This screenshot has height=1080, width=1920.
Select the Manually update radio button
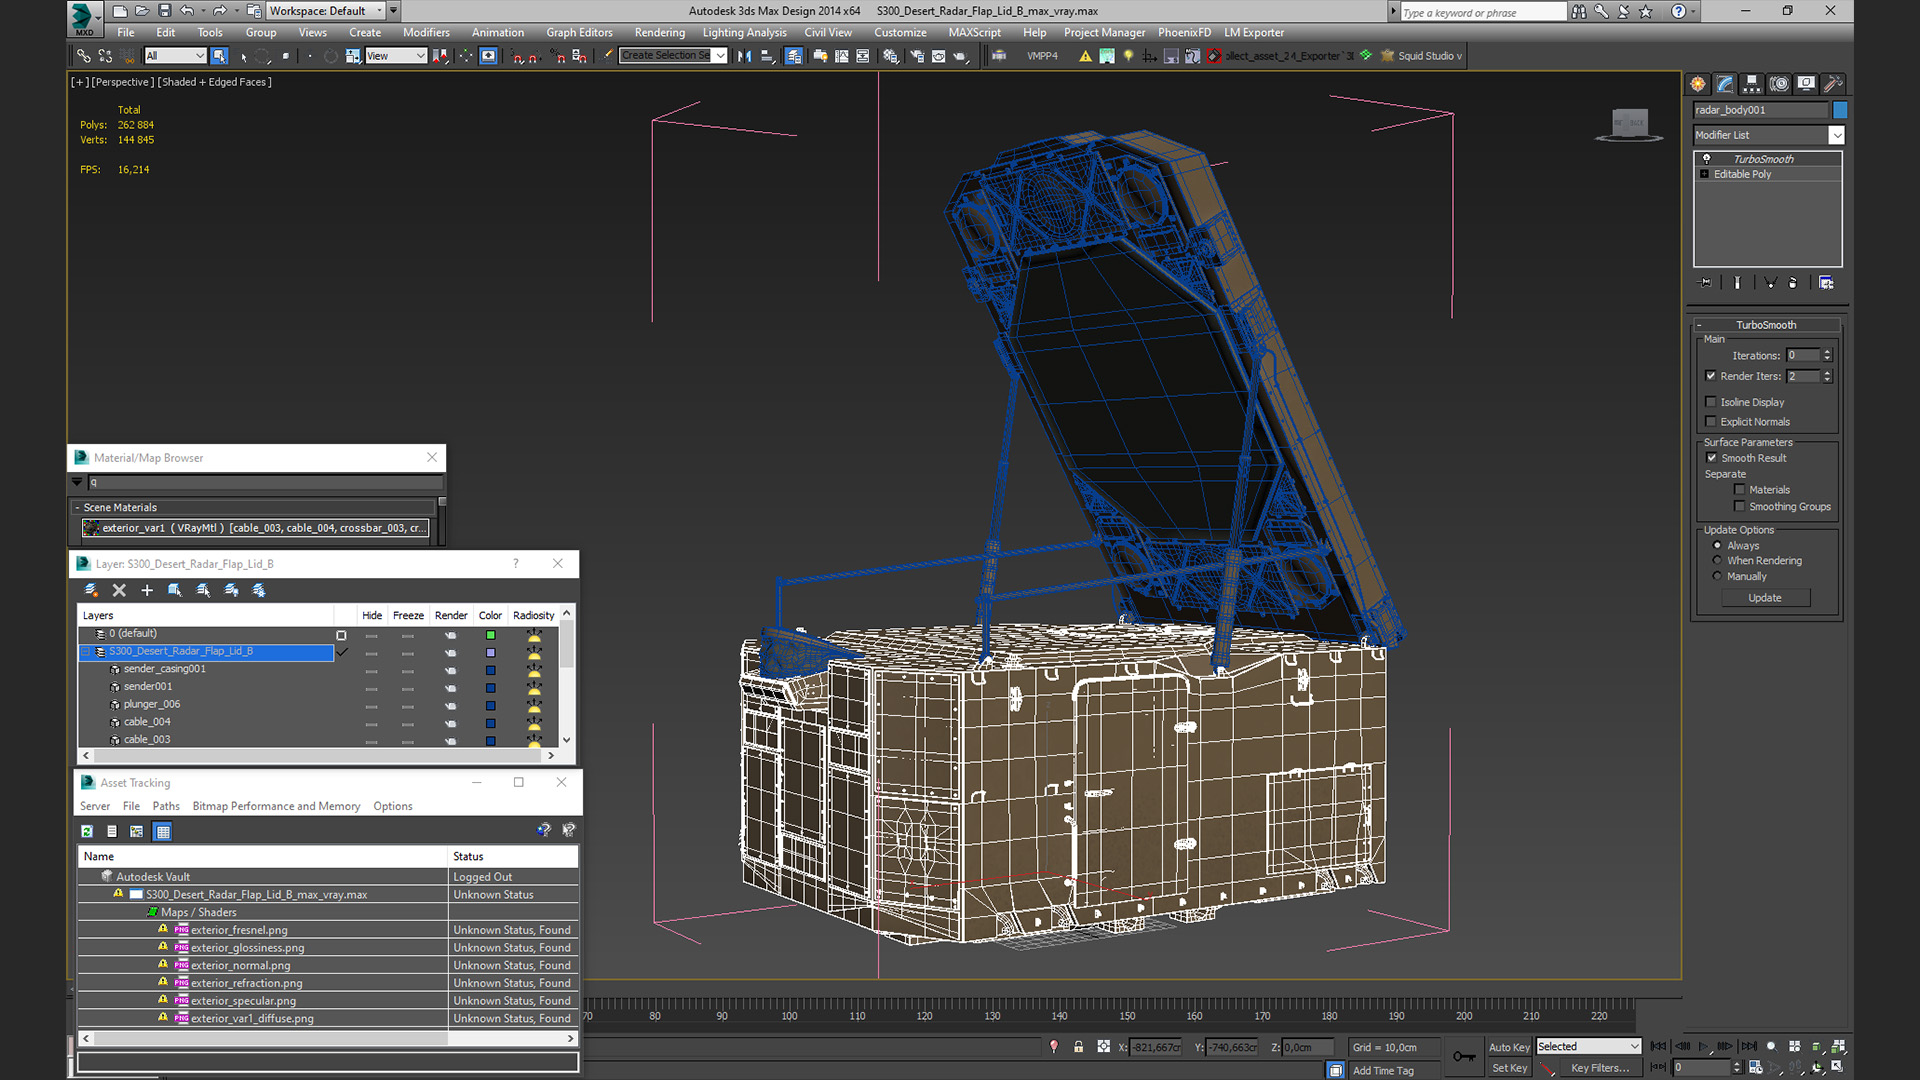[x=1717, y=576]
